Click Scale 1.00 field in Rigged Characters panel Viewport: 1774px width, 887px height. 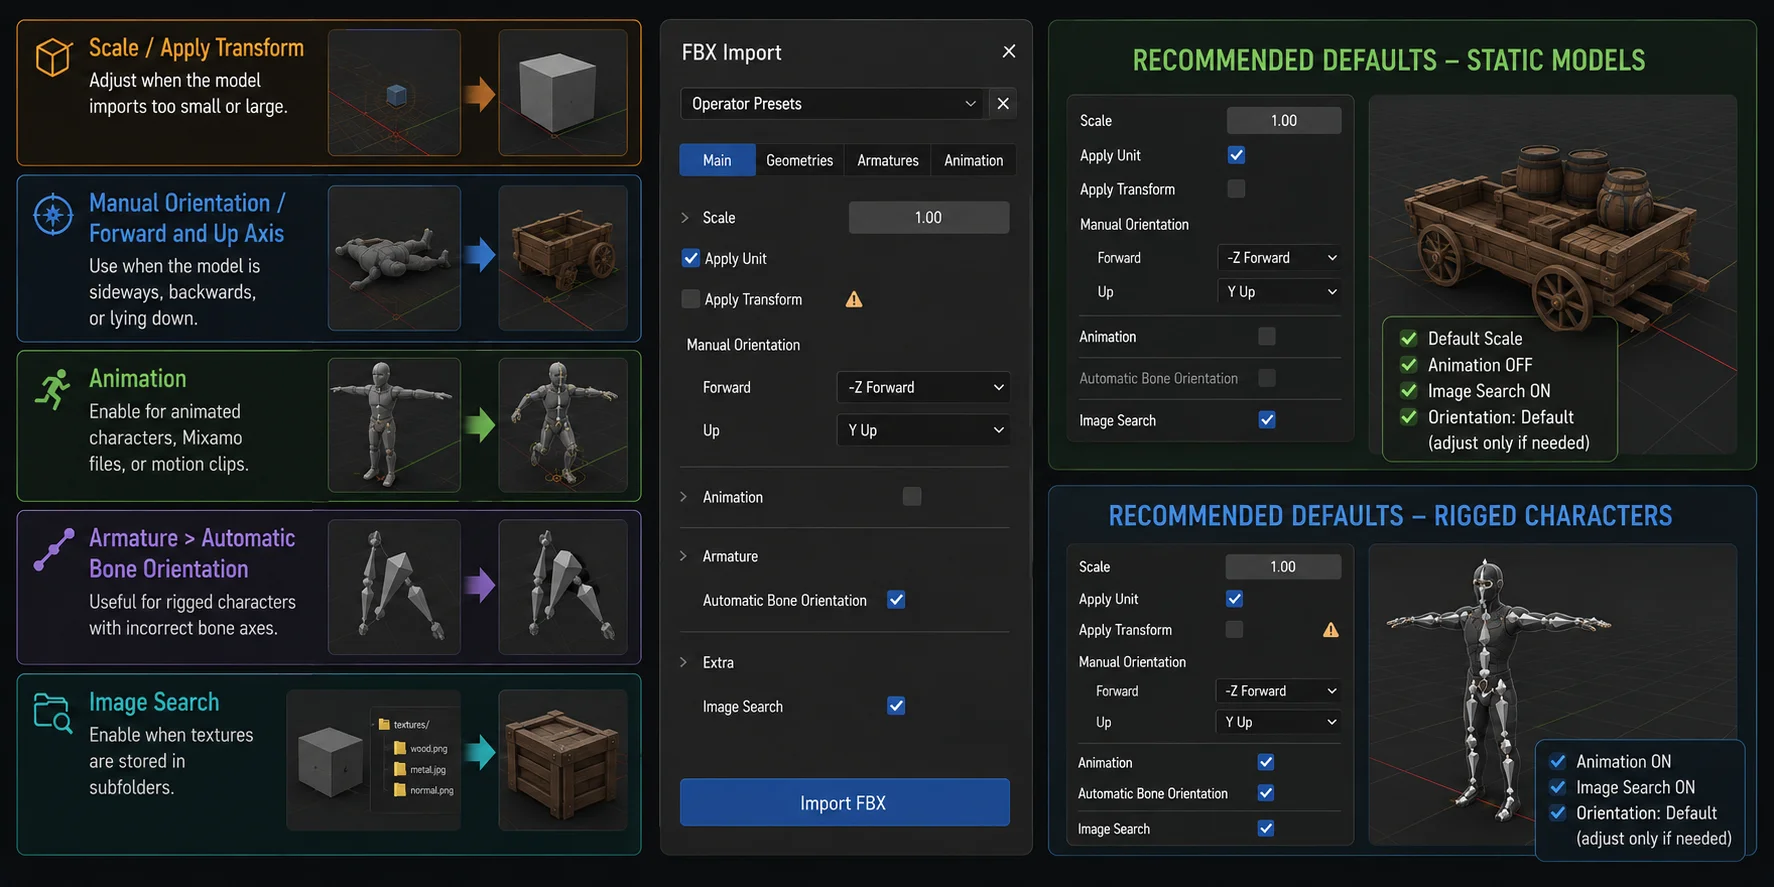point(1283,567)
